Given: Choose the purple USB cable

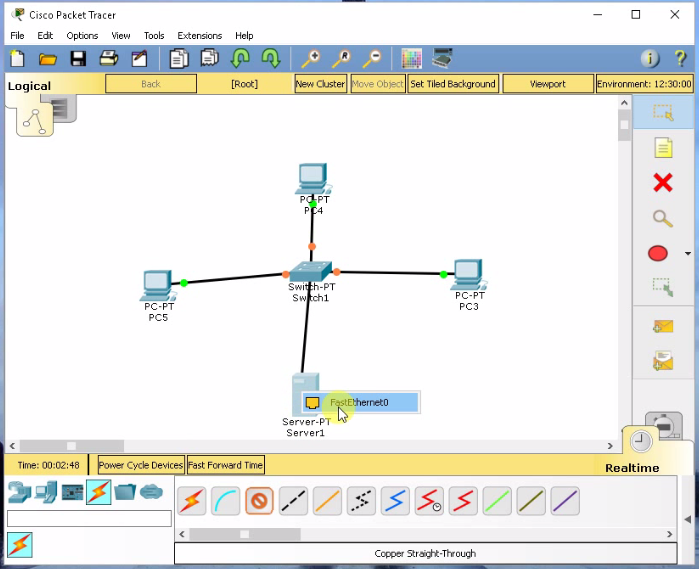Looking at the screenshot, I should 564,501.
